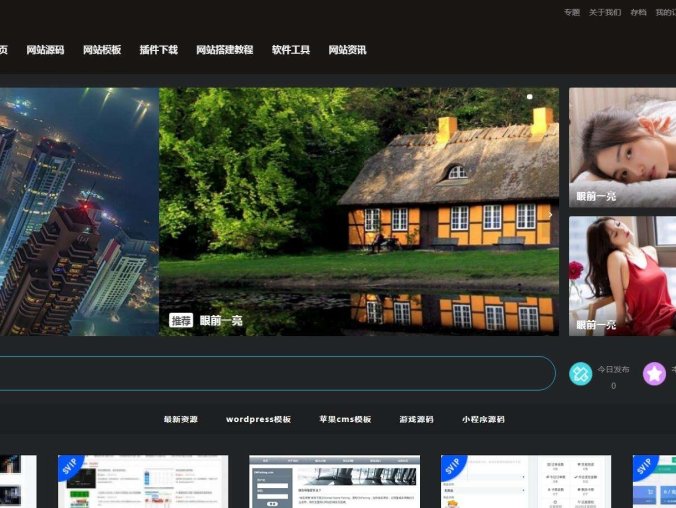
Task: Open the 网站搭建教程 menu item
Action: pos(225,50)
